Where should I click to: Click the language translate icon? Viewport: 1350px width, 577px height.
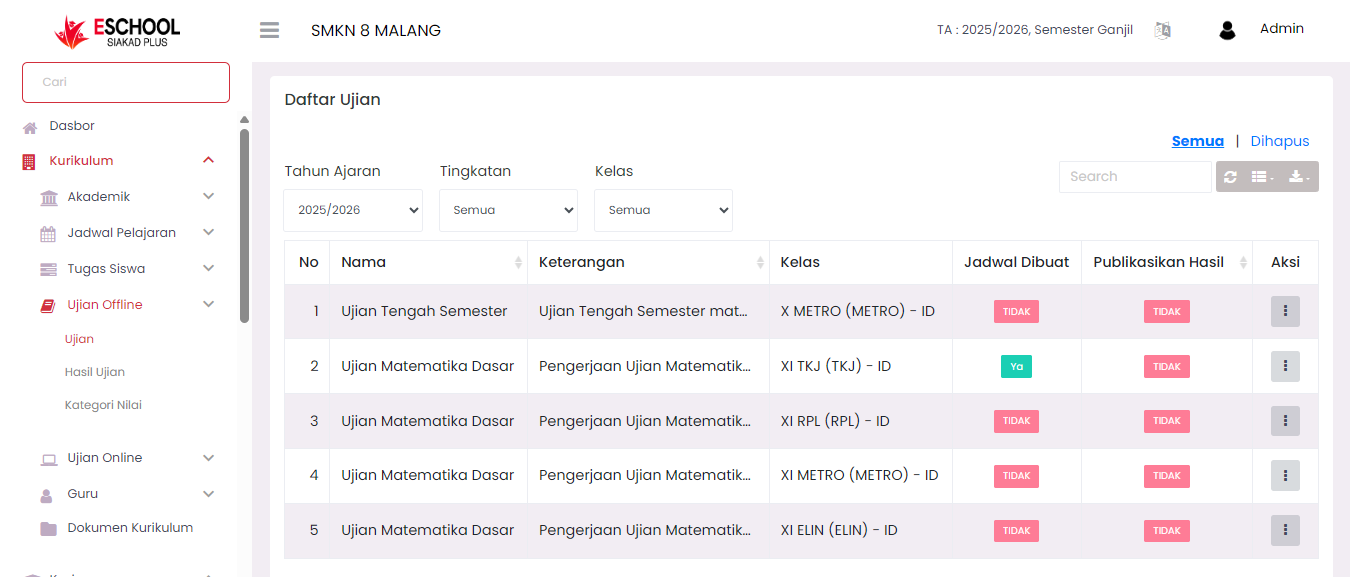[1162, 30]
